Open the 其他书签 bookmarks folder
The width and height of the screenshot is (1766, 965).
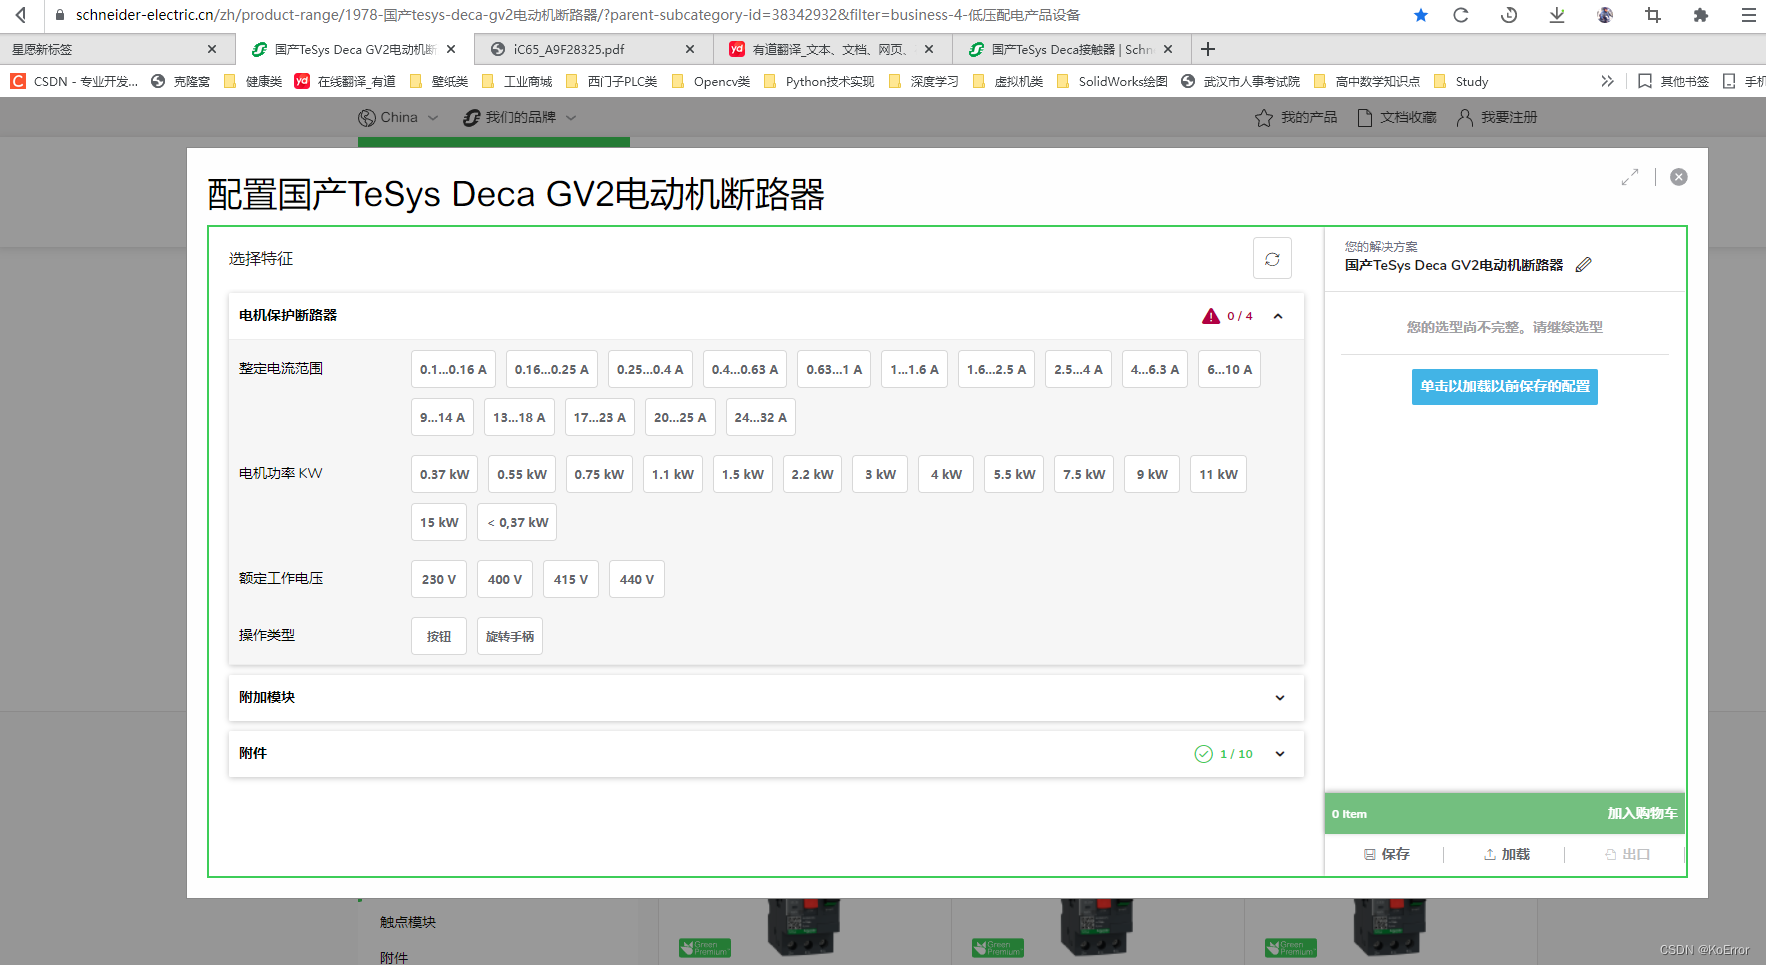pos(1673,81)
